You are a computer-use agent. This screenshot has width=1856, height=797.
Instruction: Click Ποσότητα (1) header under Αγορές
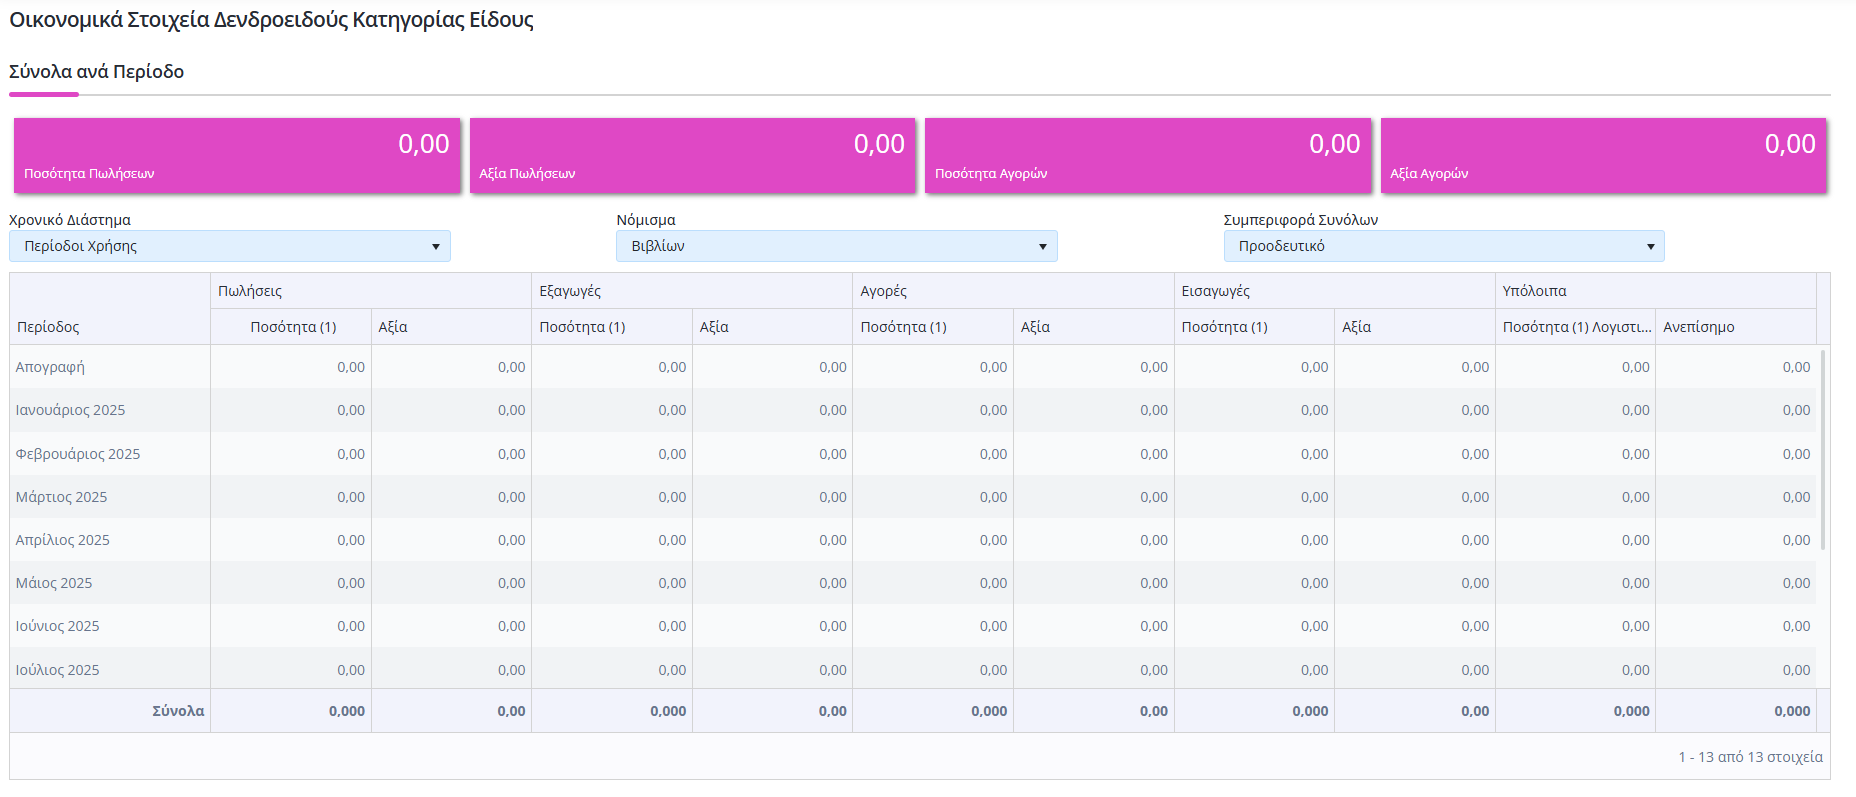pos(933,327)
